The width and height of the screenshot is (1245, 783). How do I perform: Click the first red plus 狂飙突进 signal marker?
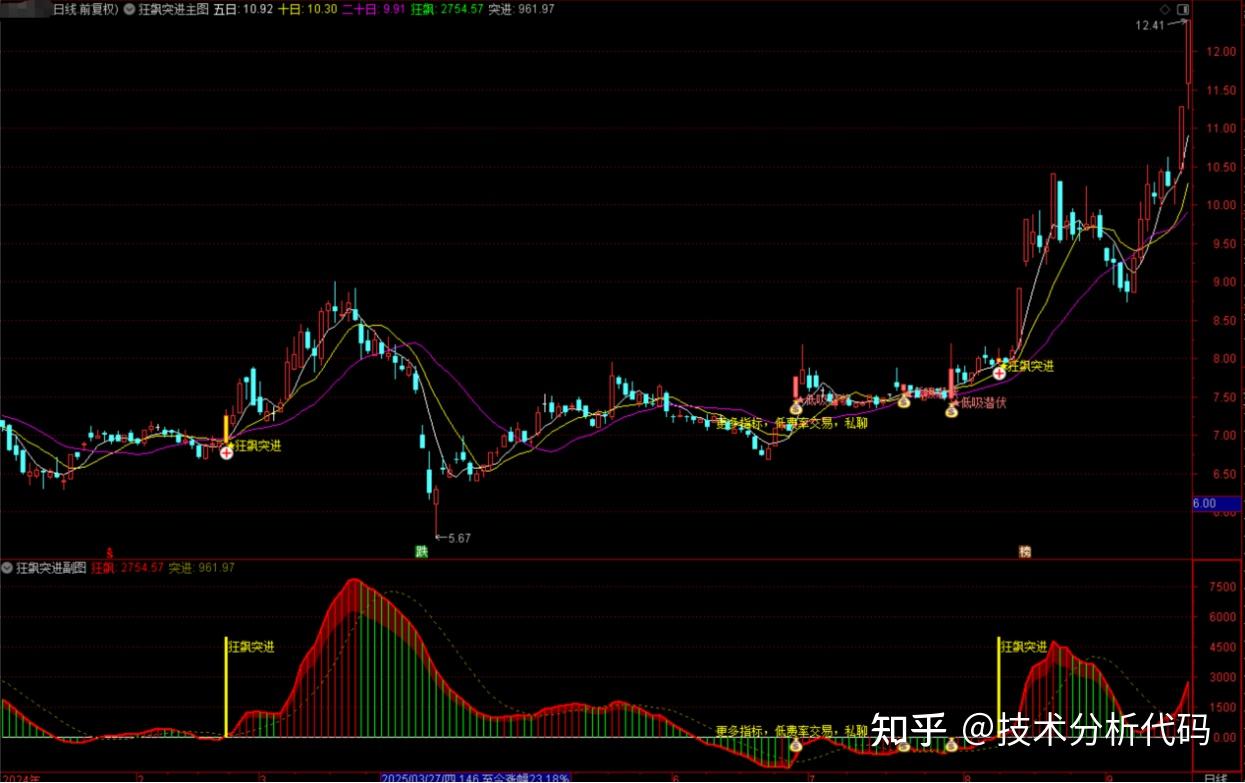[x=227, y=453]
